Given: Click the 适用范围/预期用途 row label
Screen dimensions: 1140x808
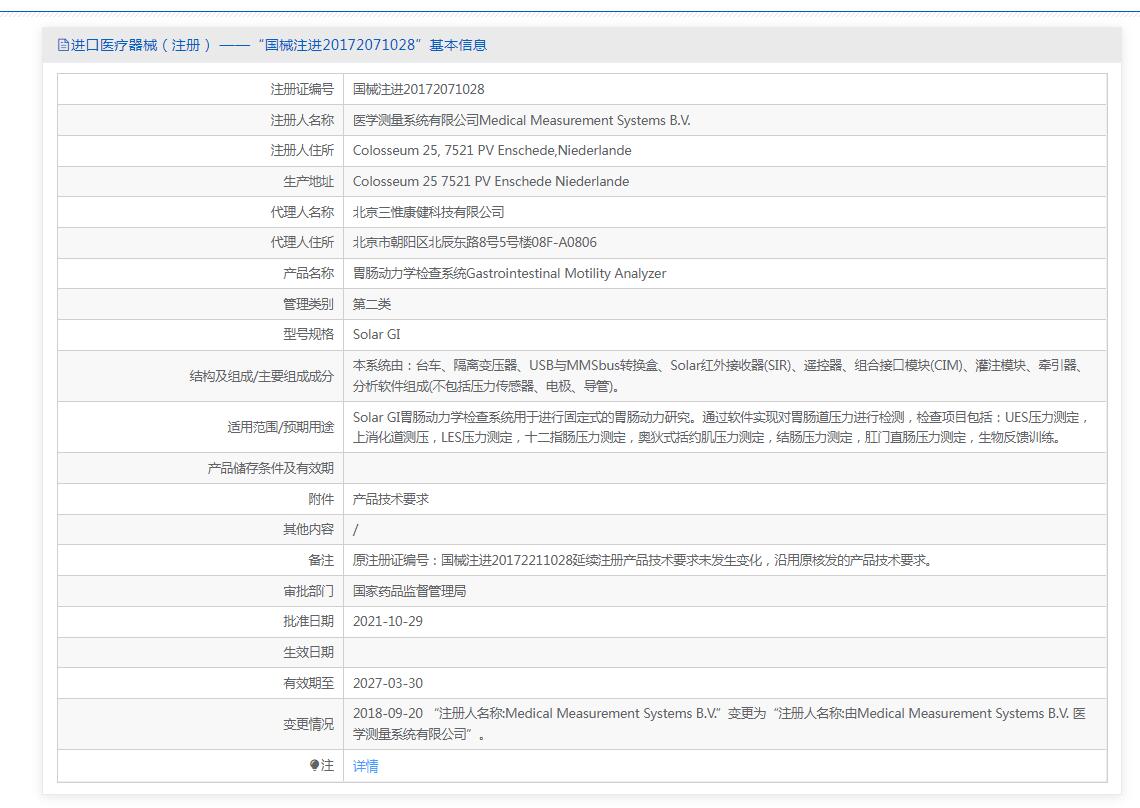Looking at the screenshot, I should click(x=280, y=427).
